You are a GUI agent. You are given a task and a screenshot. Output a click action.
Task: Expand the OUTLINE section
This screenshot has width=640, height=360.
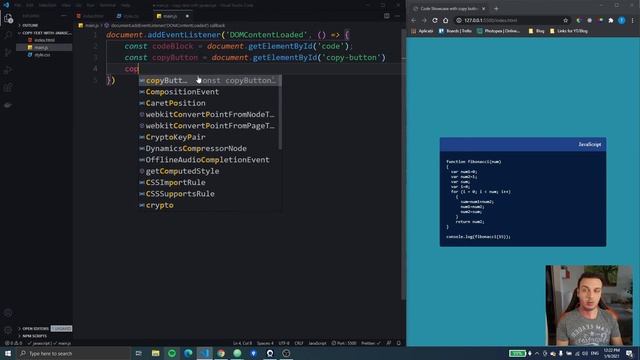(31, 25)
